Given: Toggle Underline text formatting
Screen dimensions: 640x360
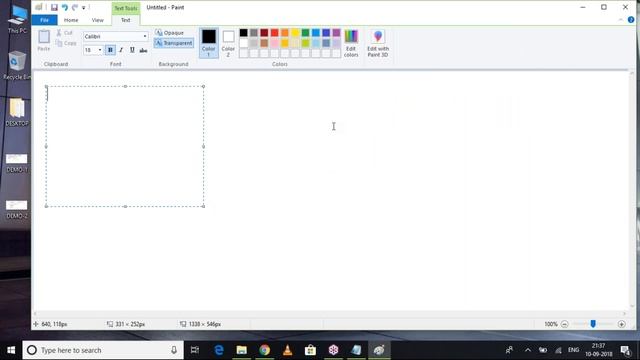Looking at the screenshot, I should click(132, 50).
